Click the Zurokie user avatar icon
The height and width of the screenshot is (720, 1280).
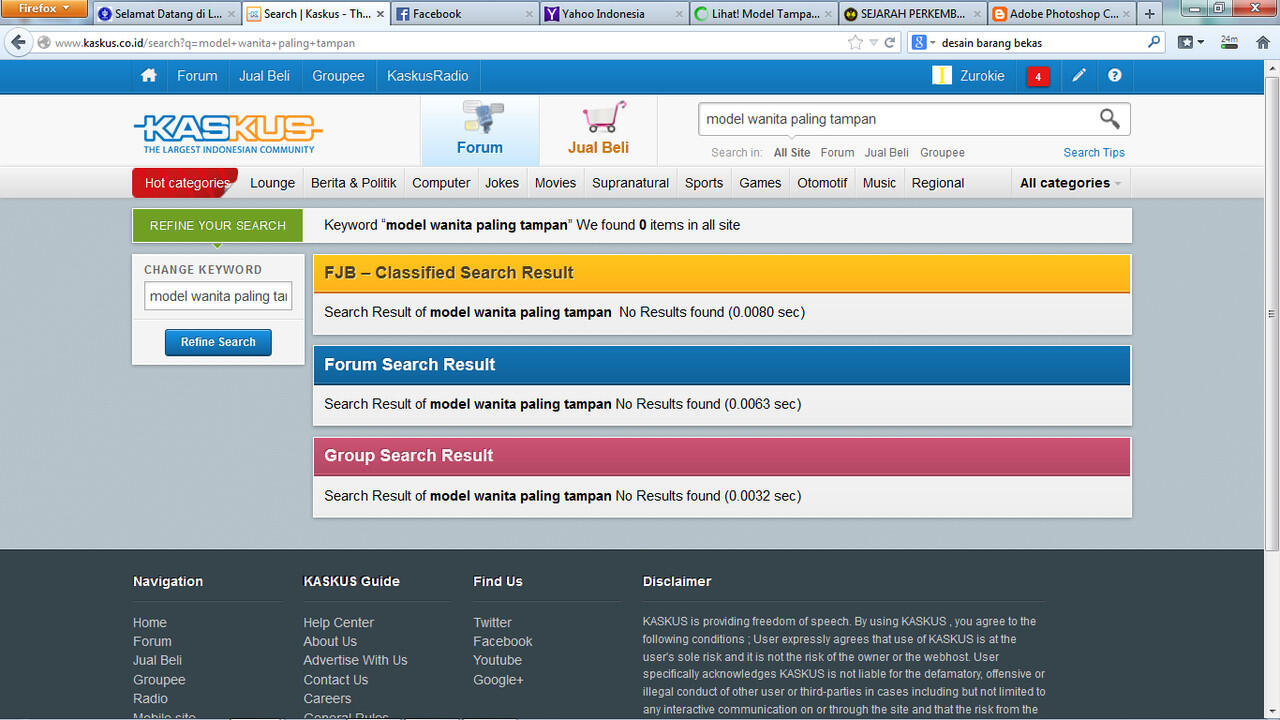click(x=941, y=76)
